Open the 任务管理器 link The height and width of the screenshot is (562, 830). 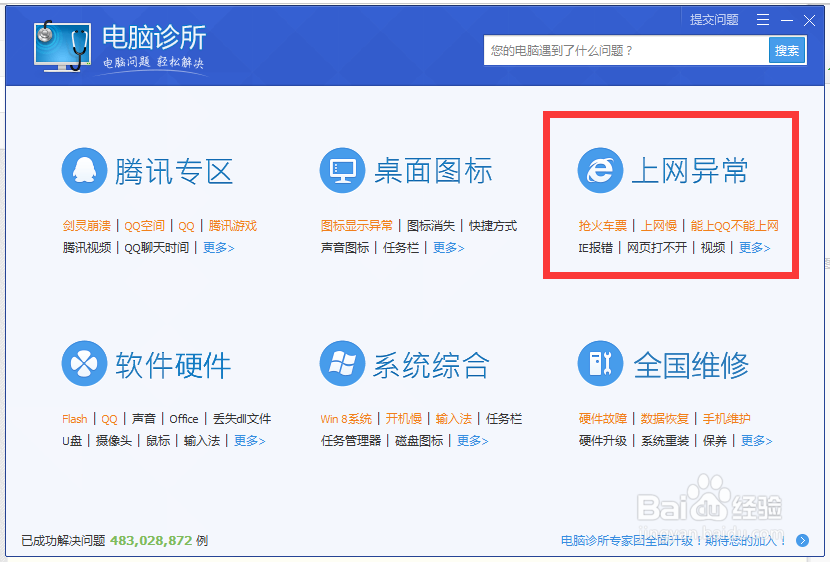click(351, 441)
